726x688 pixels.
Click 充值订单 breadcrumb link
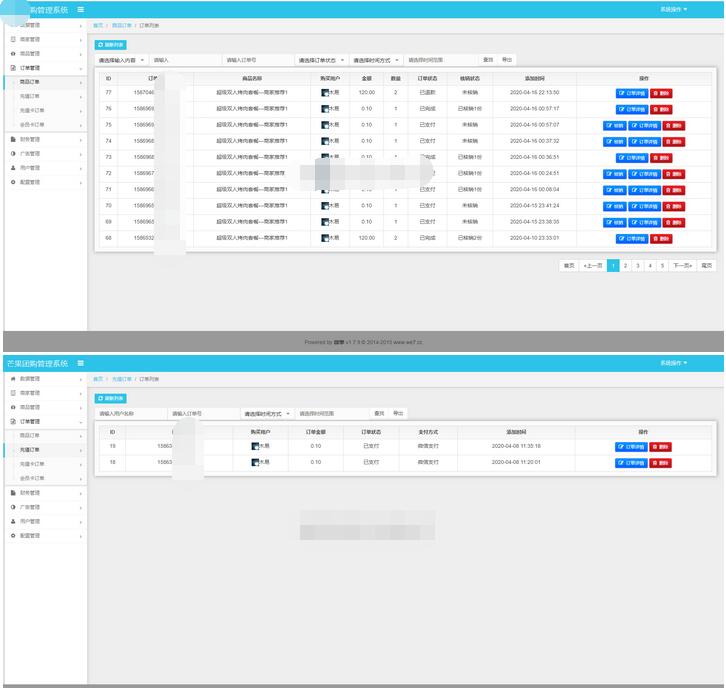[x=120, y=379]
